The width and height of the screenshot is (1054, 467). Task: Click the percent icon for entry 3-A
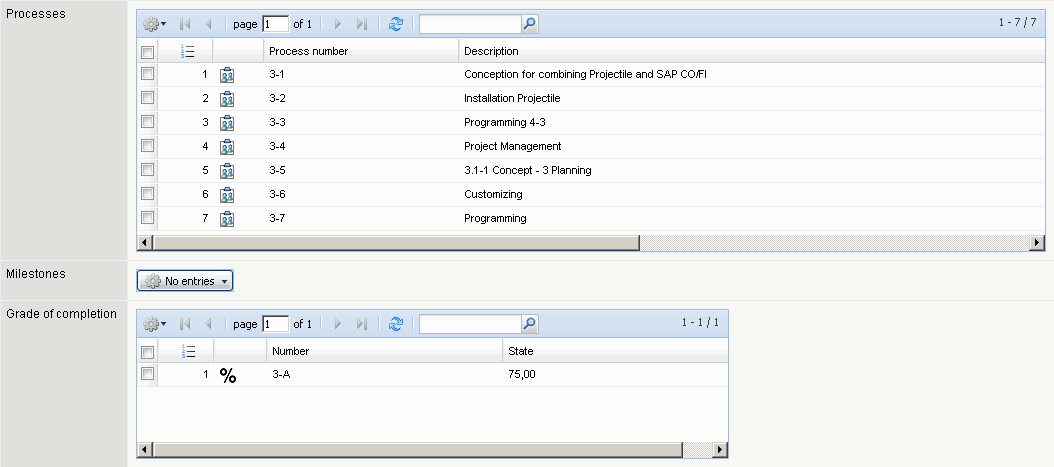point(228,376)
